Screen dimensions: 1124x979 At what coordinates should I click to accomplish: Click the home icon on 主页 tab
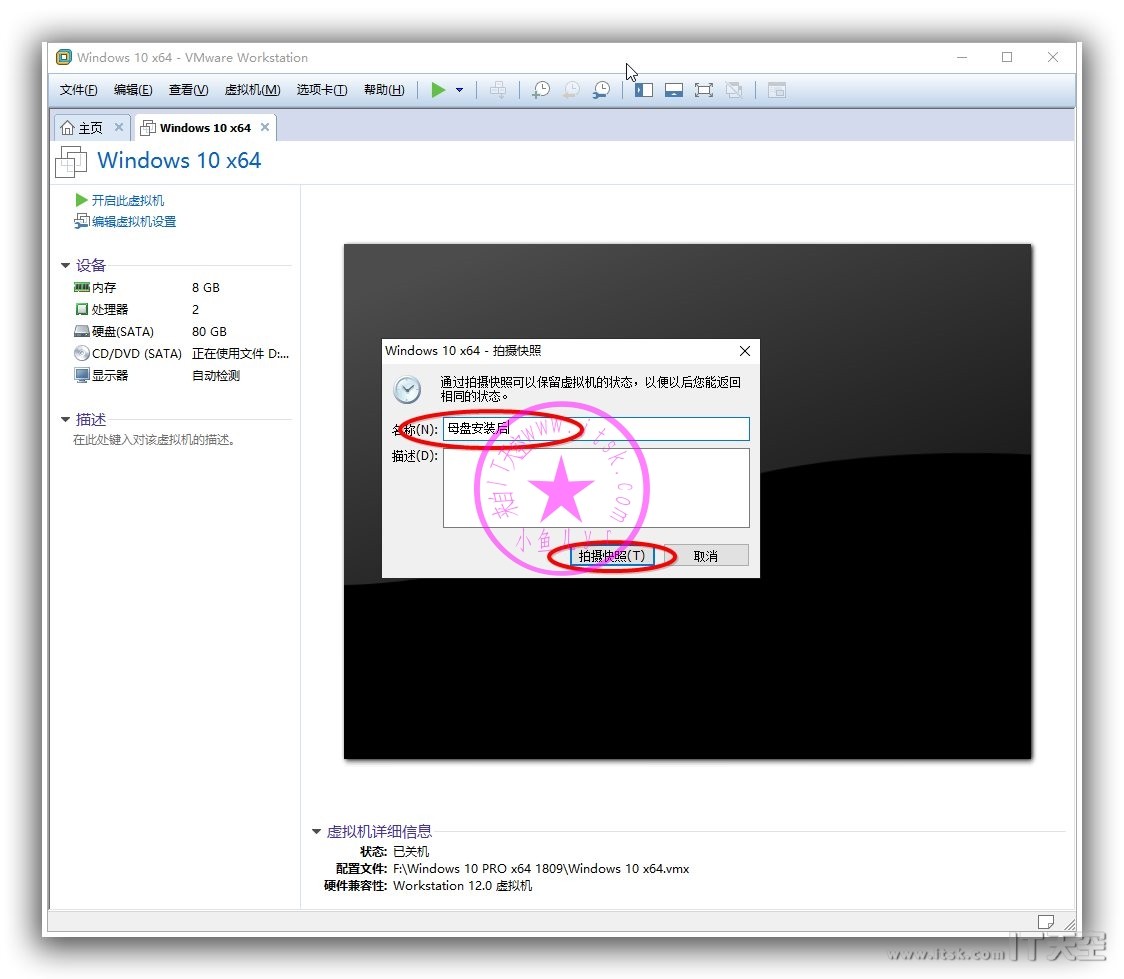pos(67,128)
